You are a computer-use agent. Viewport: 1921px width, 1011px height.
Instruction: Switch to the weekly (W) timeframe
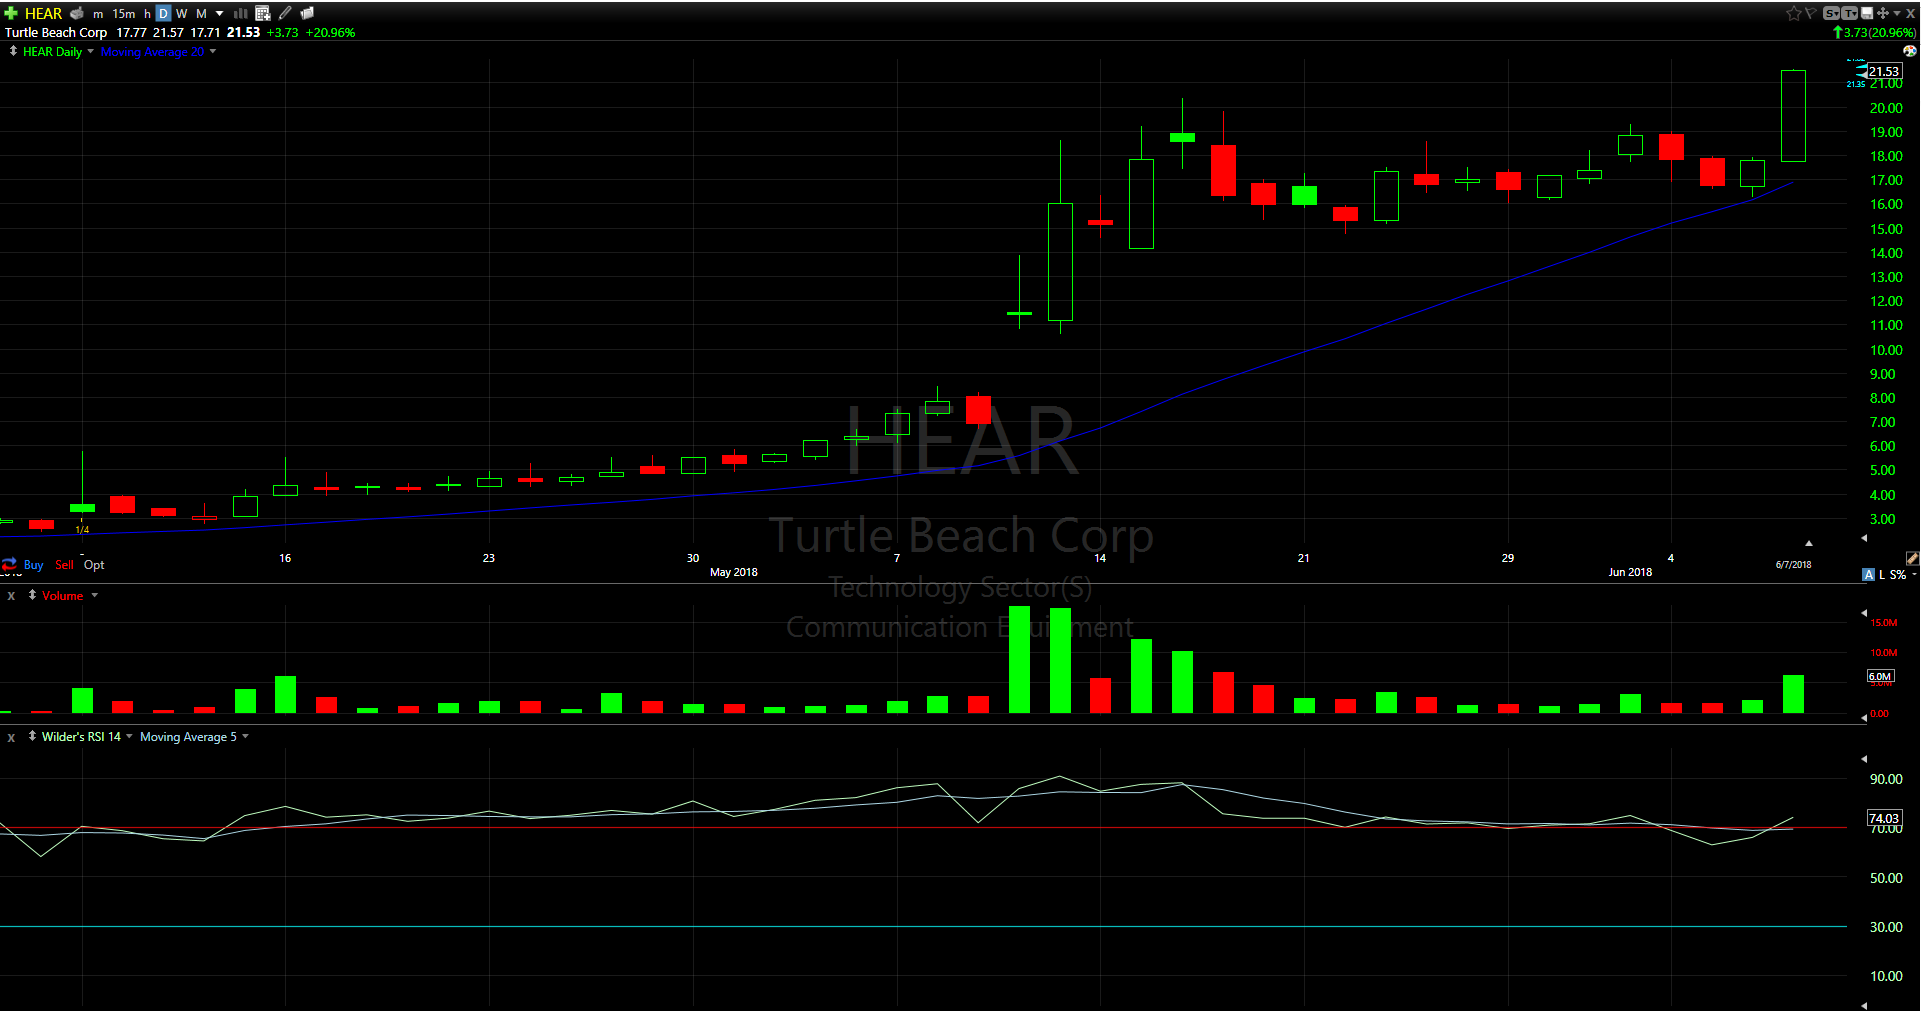point(182,13)
